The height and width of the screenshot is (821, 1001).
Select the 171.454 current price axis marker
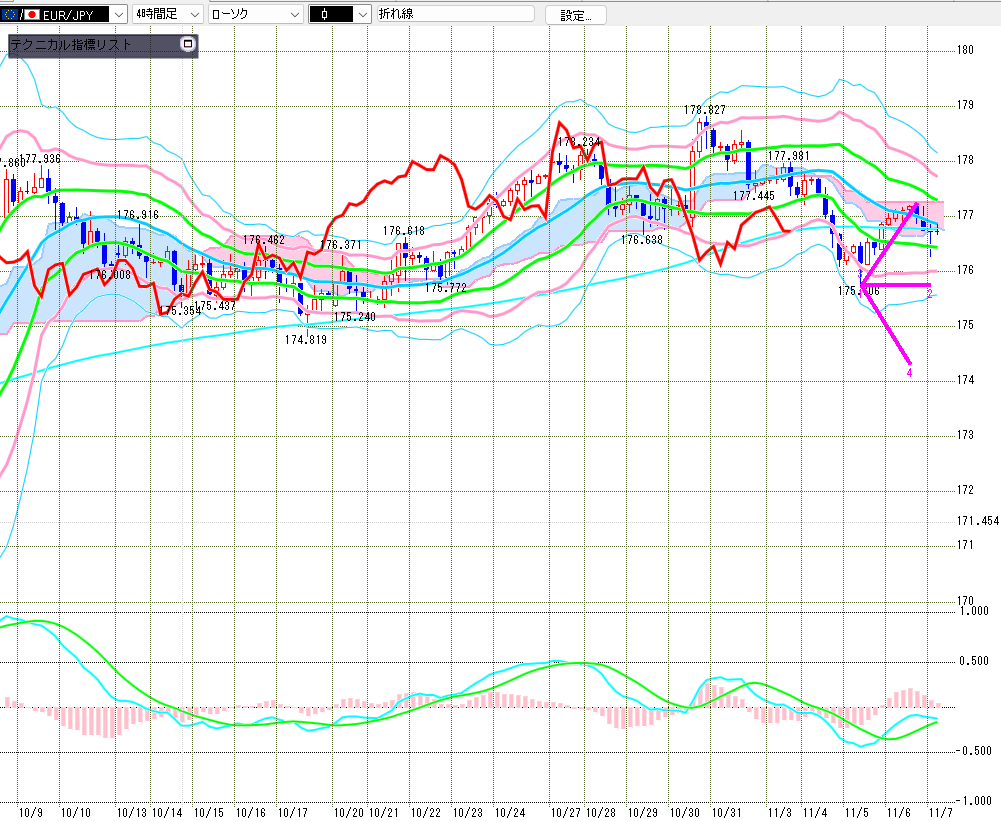[977, 521]
